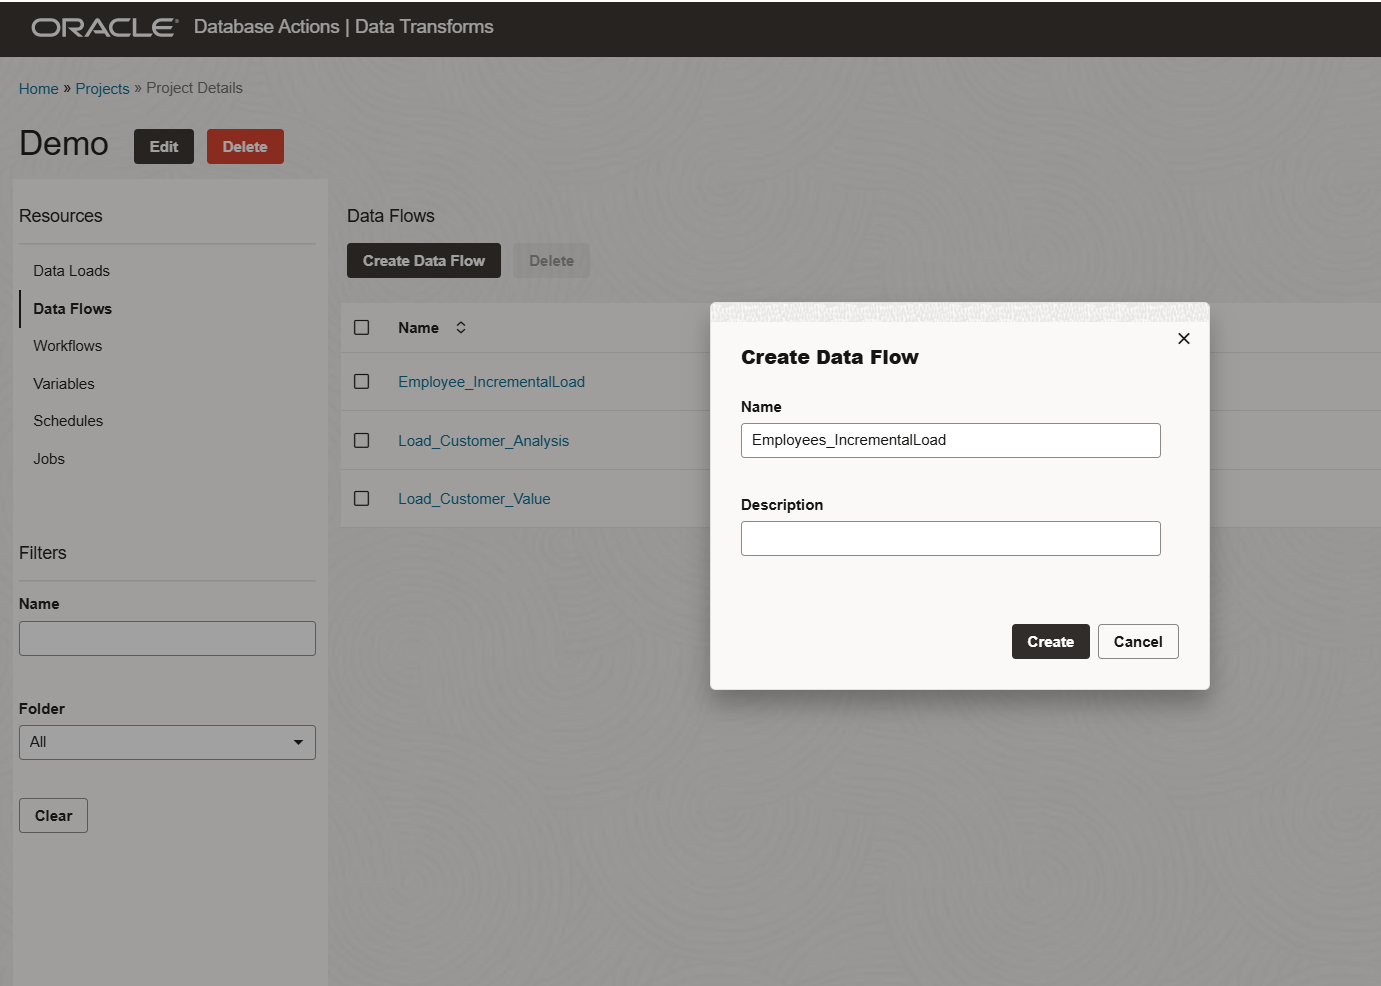Go to Workflows in Resources
1381x986 pixels.
67,346
